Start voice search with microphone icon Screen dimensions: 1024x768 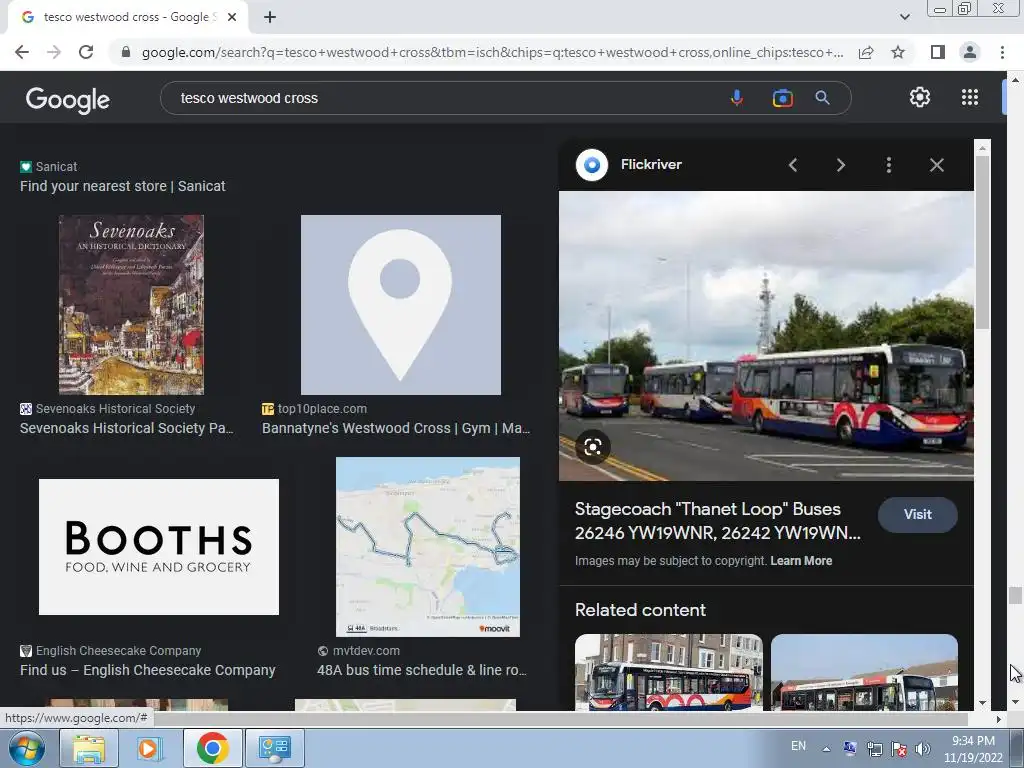pyautogui.click(x=737, y=98)
